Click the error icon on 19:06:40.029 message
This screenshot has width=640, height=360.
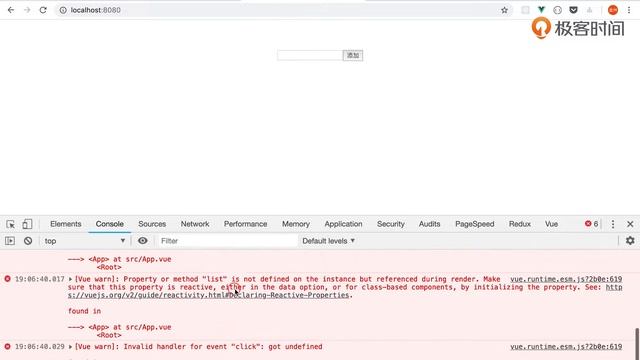(7, 347)
